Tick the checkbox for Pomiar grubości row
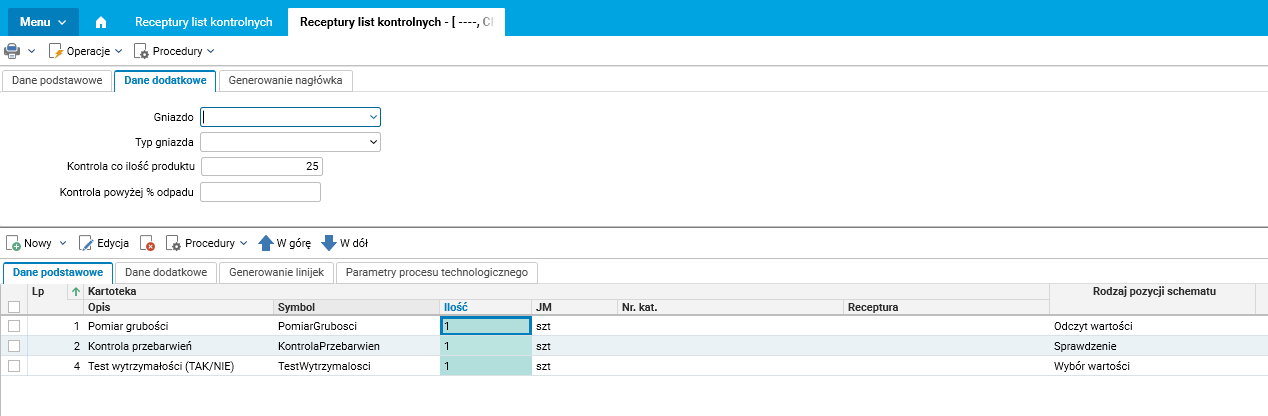The height and width of the screenshot is (416, 1268). (x=14, y=326)
